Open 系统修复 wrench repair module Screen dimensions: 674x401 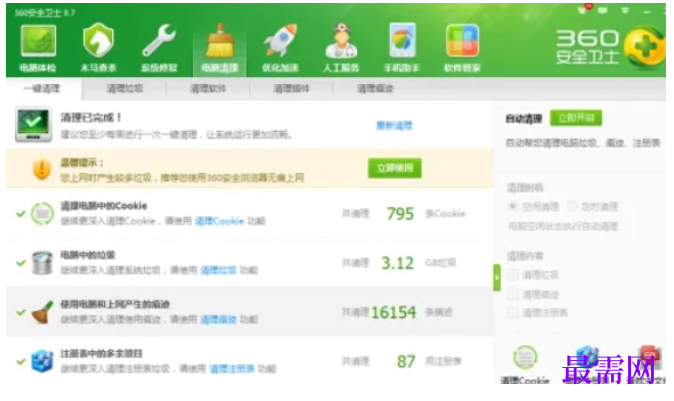[159, 47]
